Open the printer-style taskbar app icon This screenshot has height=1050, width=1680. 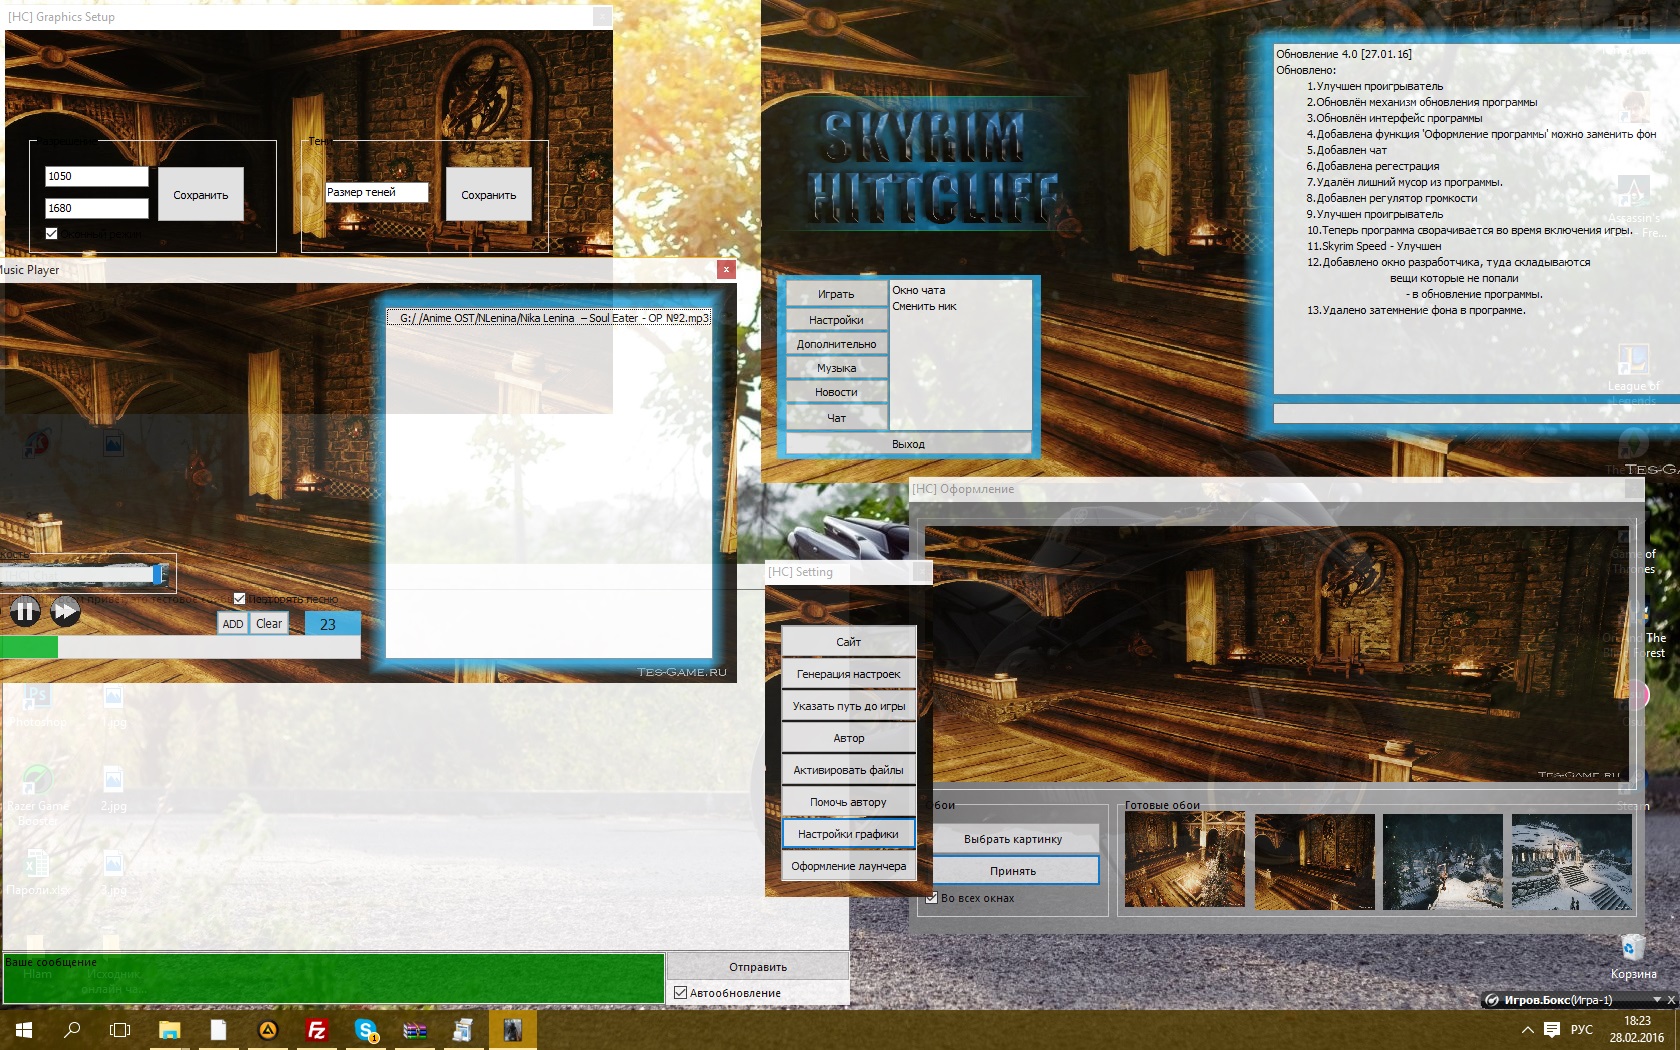pos(463,1029)
